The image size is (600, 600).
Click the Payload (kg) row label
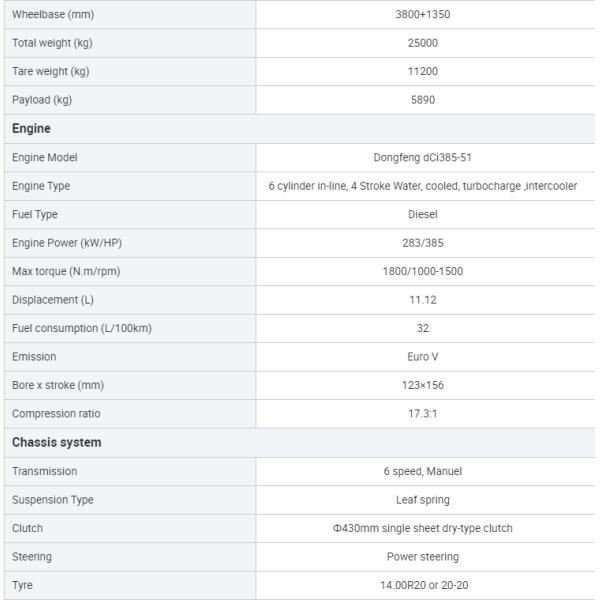[x=42, y=100]
